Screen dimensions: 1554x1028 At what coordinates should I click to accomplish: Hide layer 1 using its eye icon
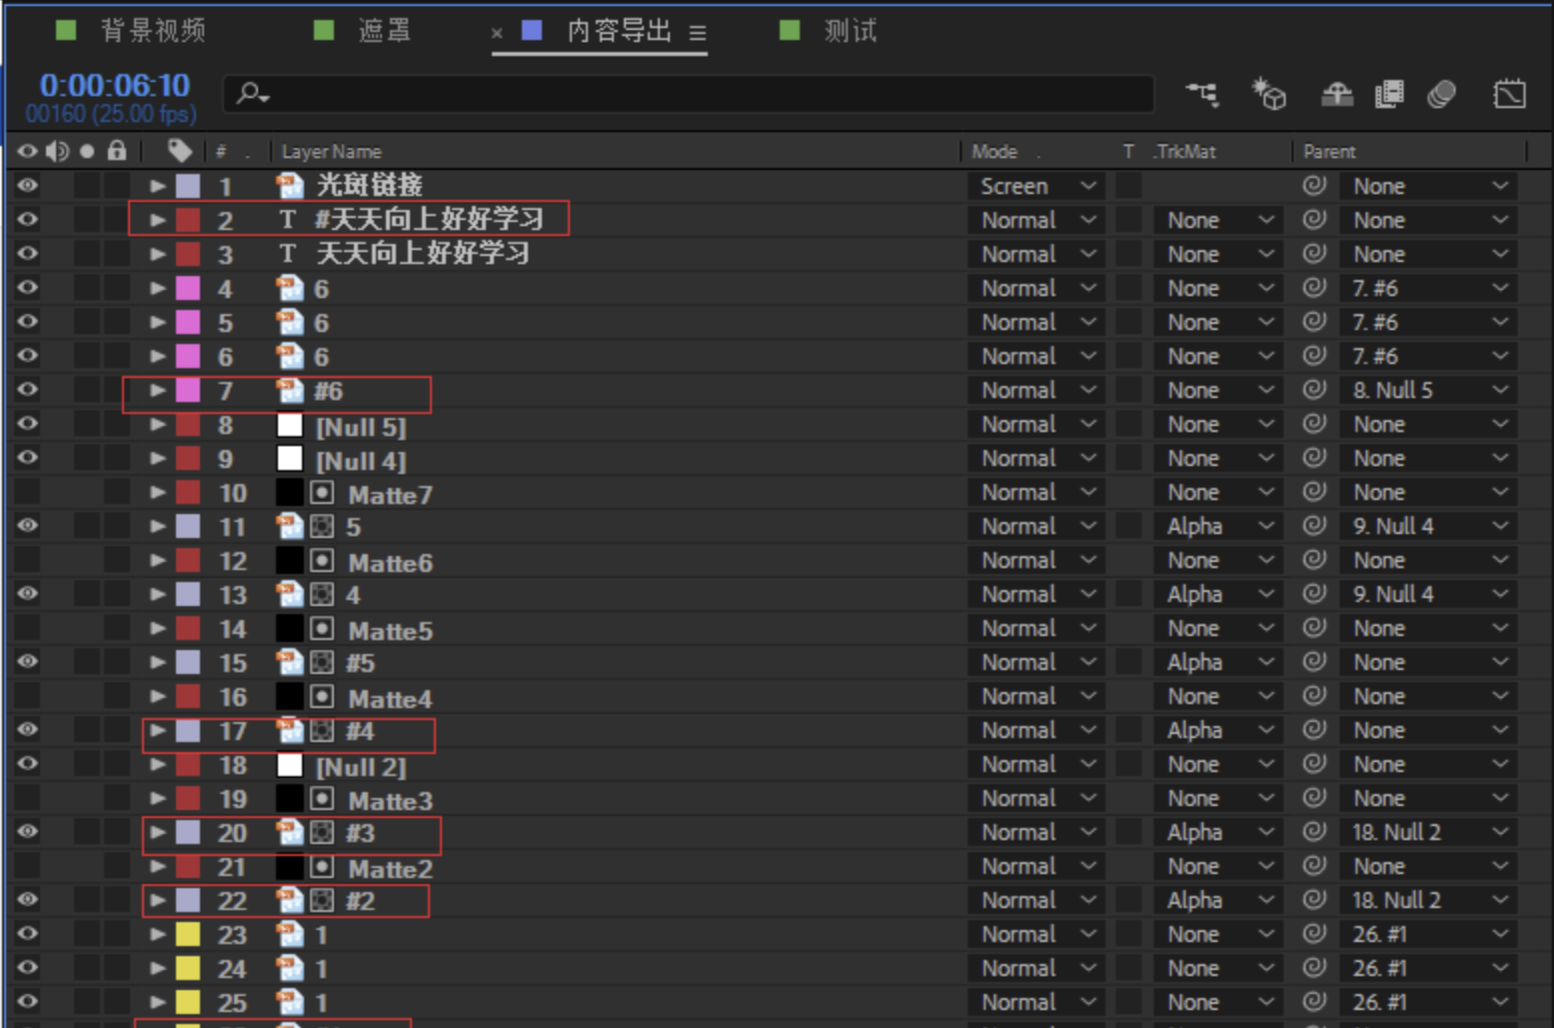(x=27, y=186)
